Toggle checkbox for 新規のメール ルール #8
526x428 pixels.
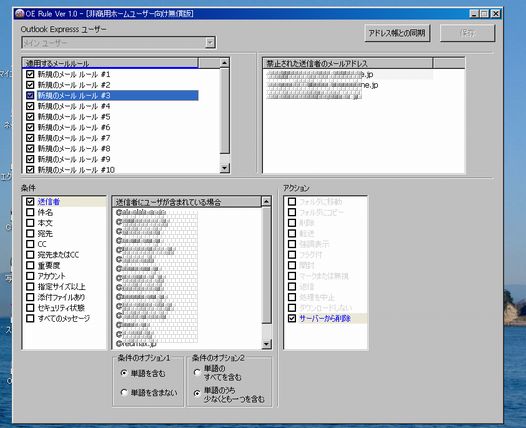coord(30,148)
